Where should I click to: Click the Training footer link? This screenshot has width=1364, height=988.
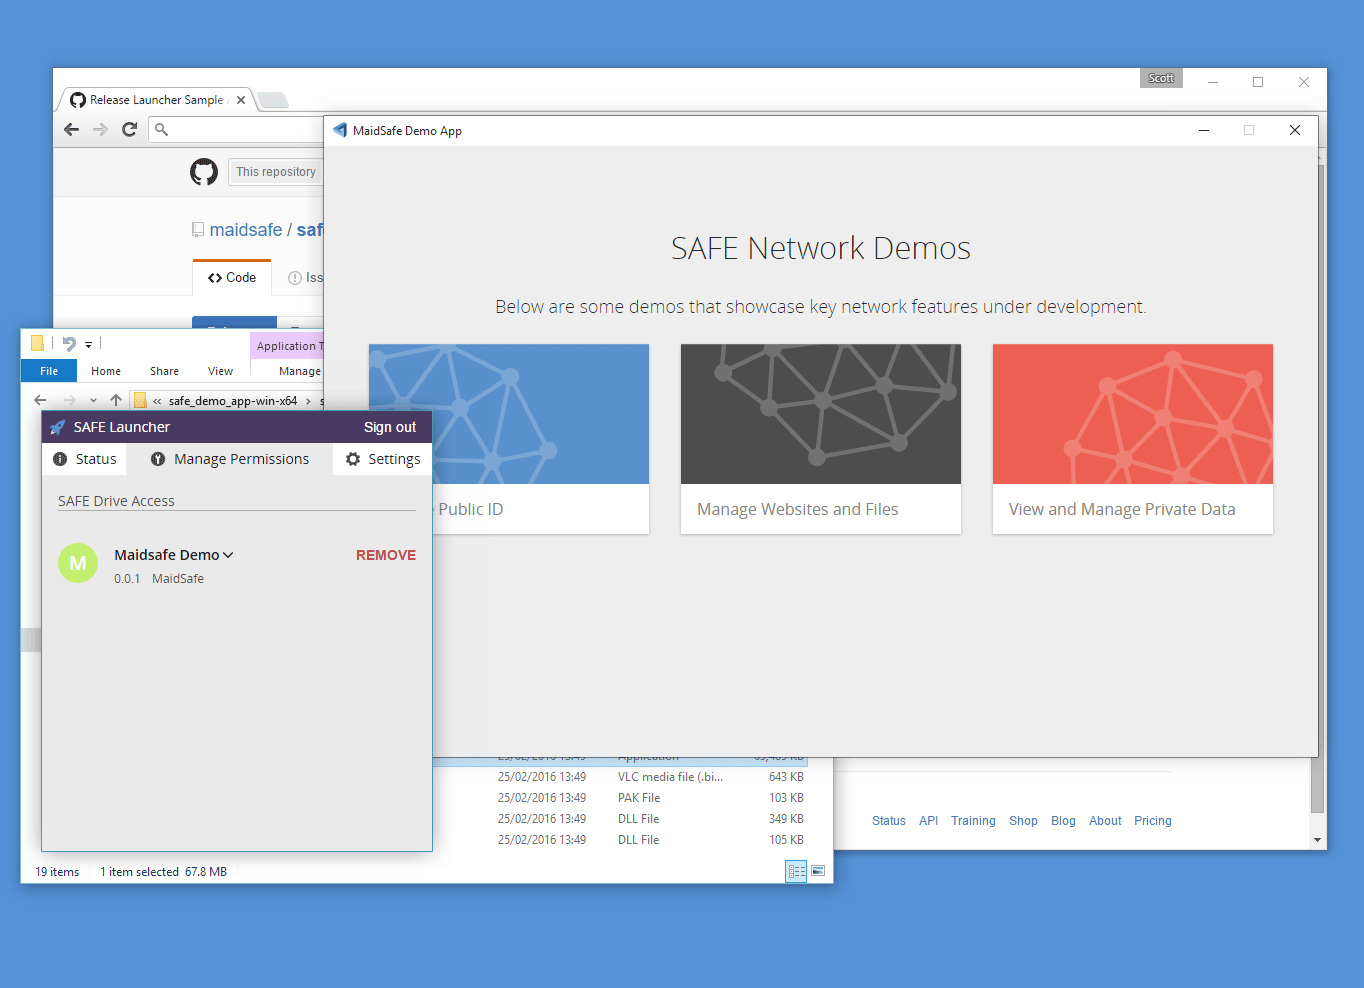[x=973, y=821]
